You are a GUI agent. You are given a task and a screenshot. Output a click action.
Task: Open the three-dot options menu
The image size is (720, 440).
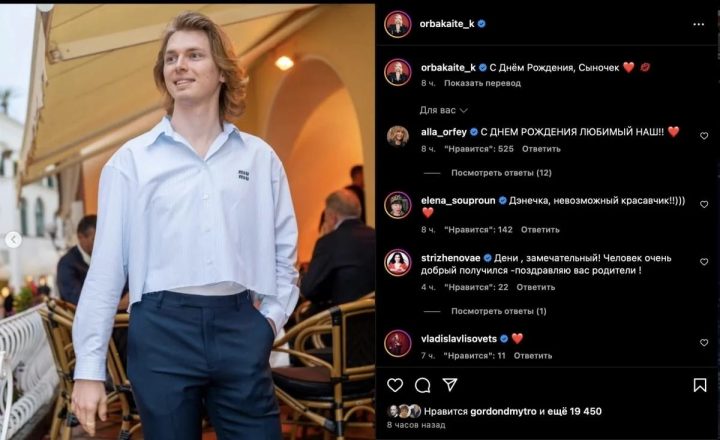click(698, 24)
